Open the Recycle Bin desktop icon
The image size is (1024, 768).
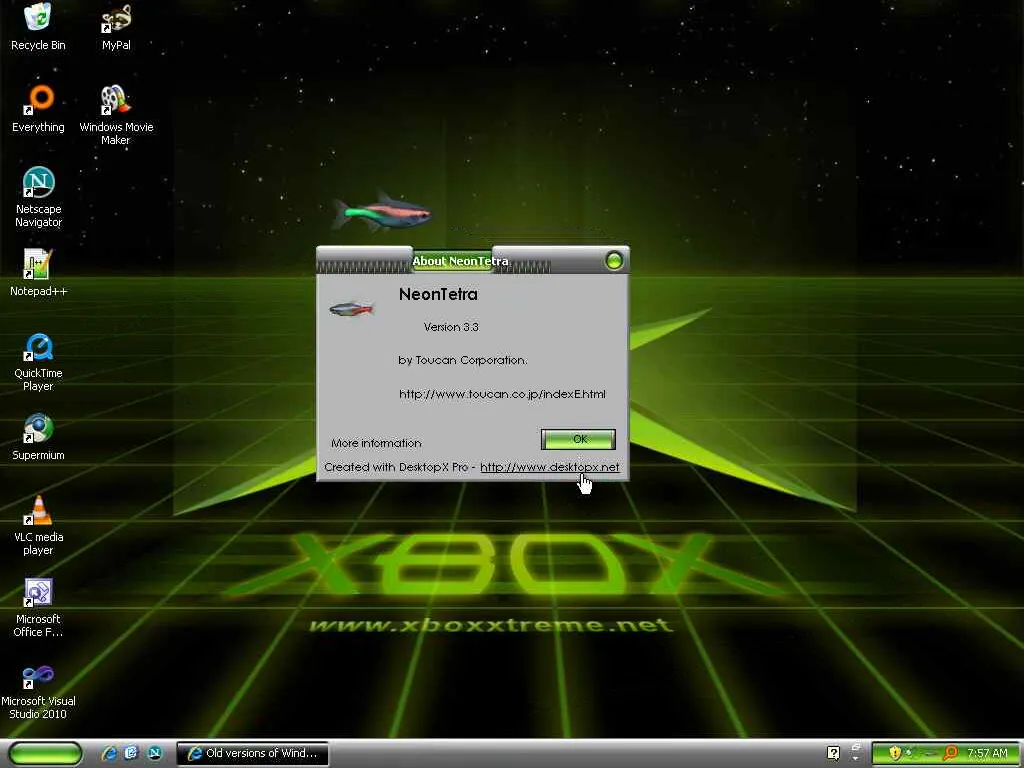[38, 27]
